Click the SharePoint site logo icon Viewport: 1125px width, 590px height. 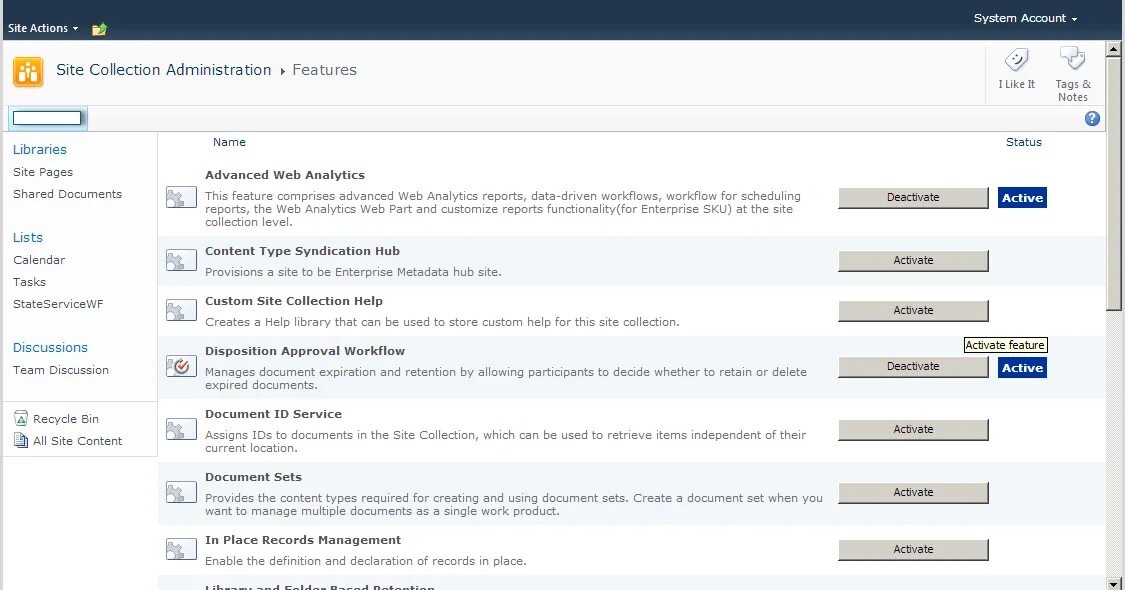[x=28, y=72]
